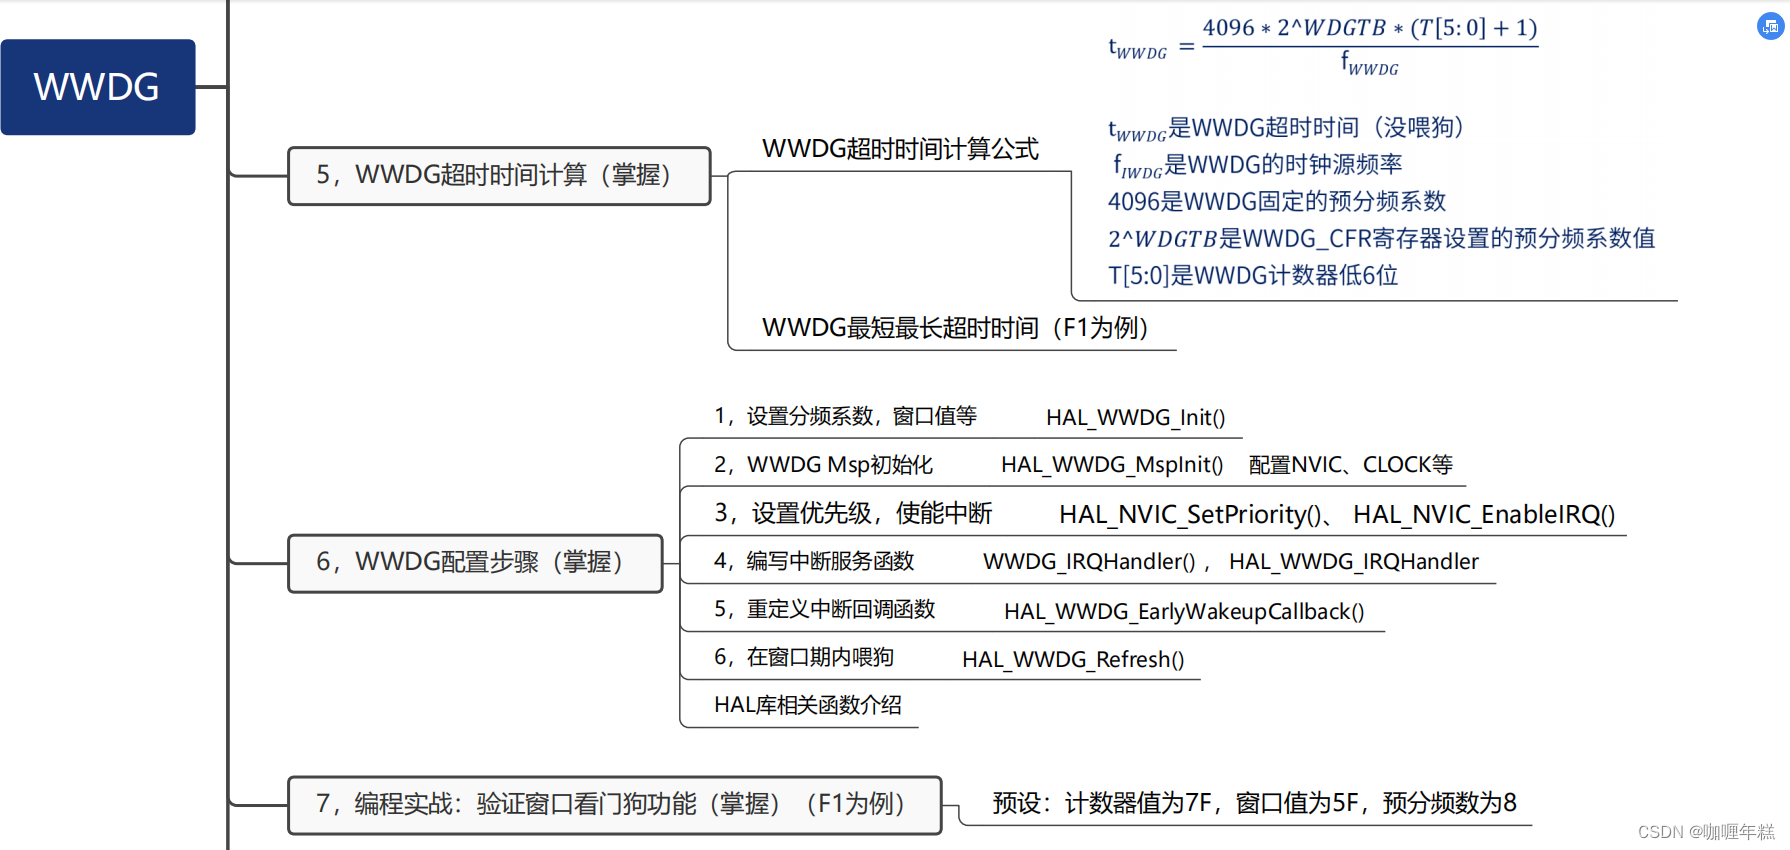Select node '7，编程实战：验证窗口看门狗功能'
1790x850 pixels.
click(614, 805)
